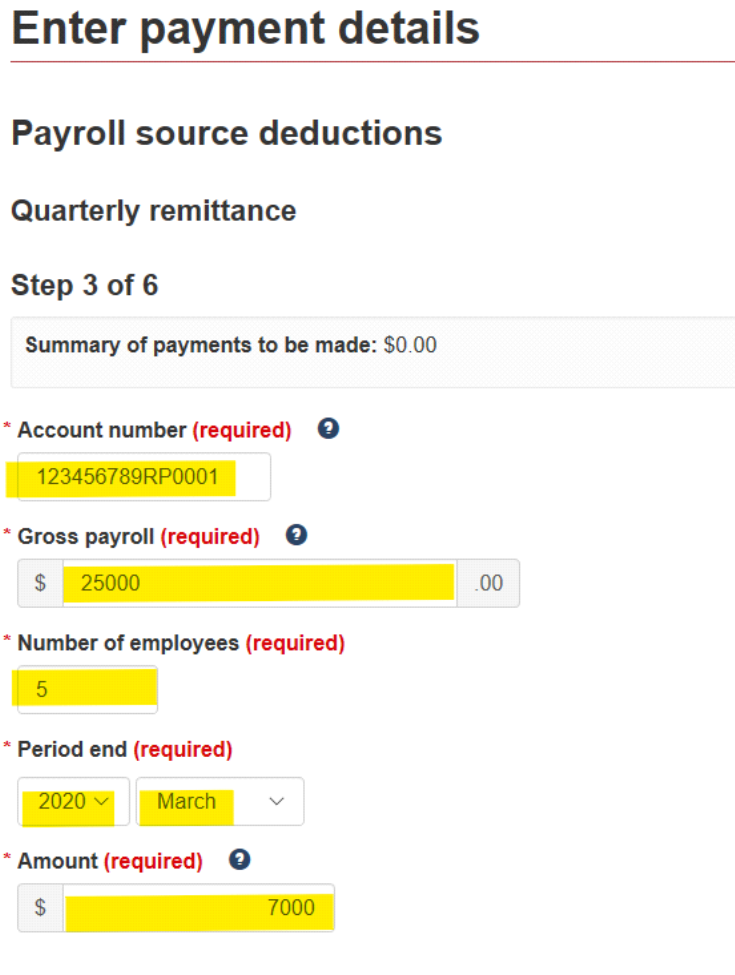Expand the March month dropdown chevron
Viewport: 735px width, 975px height.
tap(277, 802)
